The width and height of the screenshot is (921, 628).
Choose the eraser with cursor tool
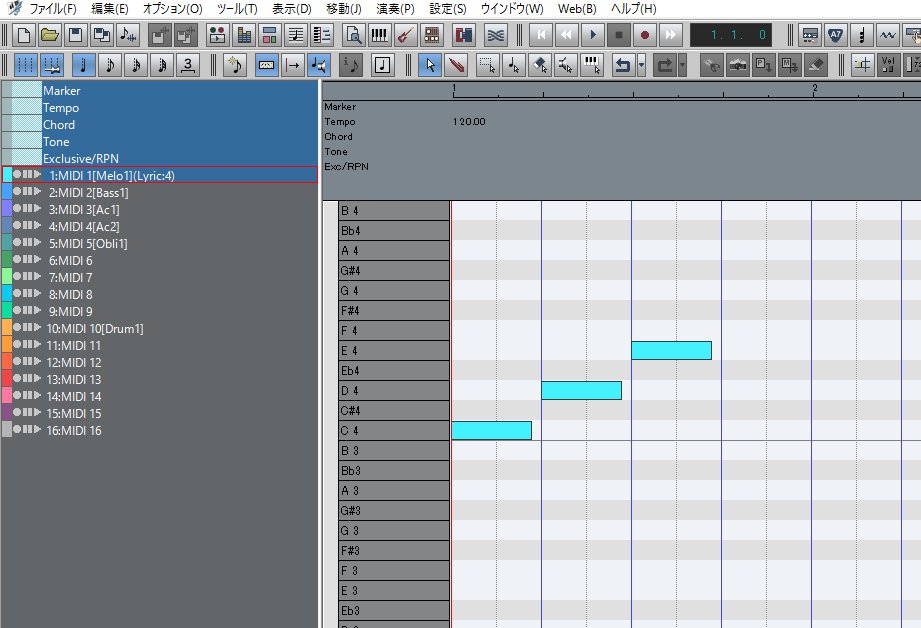pyautogui.click(x=540, y=65)
